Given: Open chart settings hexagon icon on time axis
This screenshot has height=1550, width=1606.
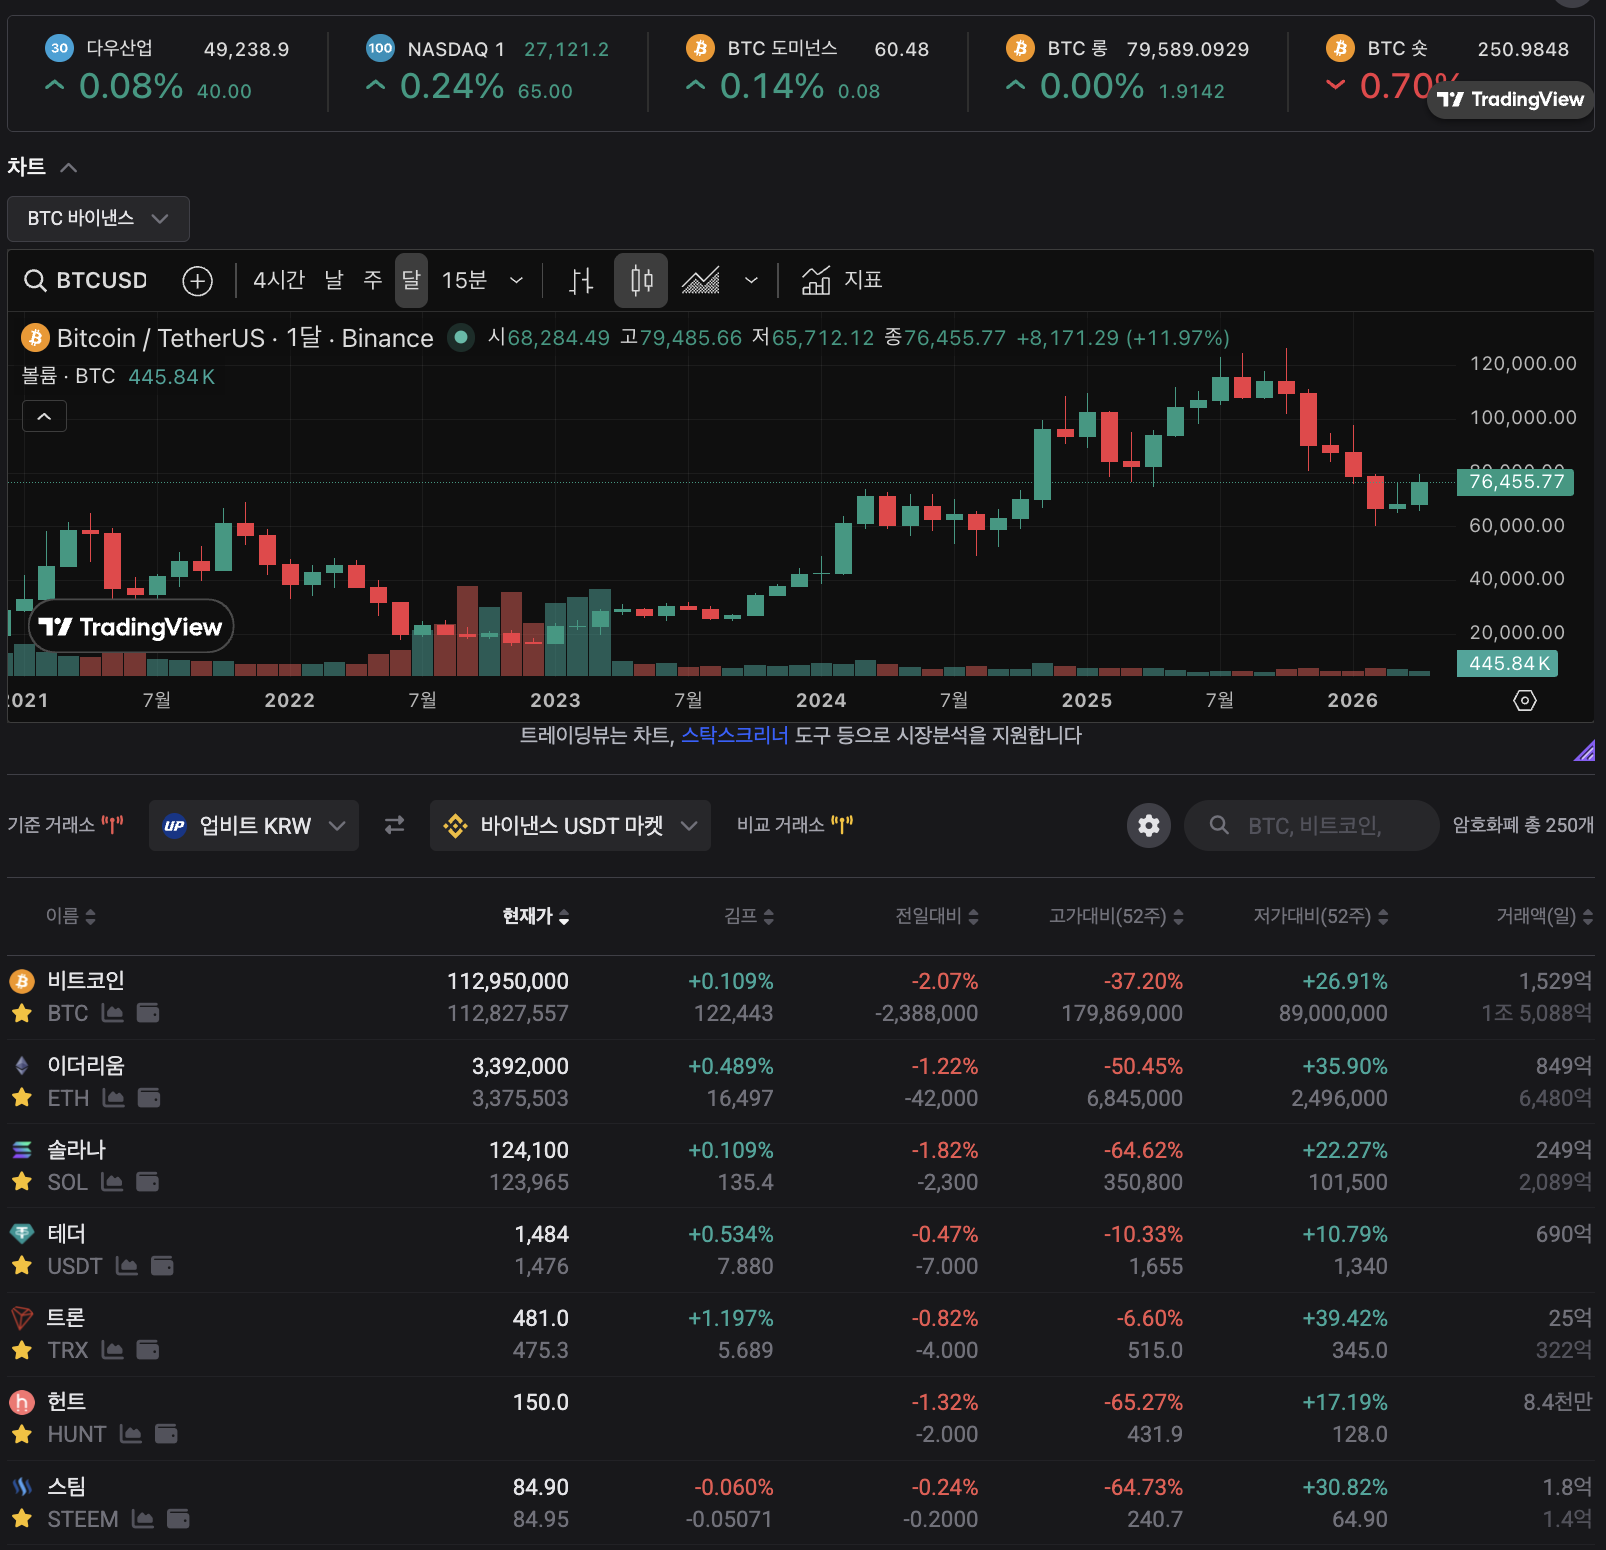Looking at the screenshot, I should tap(1525, 700).
